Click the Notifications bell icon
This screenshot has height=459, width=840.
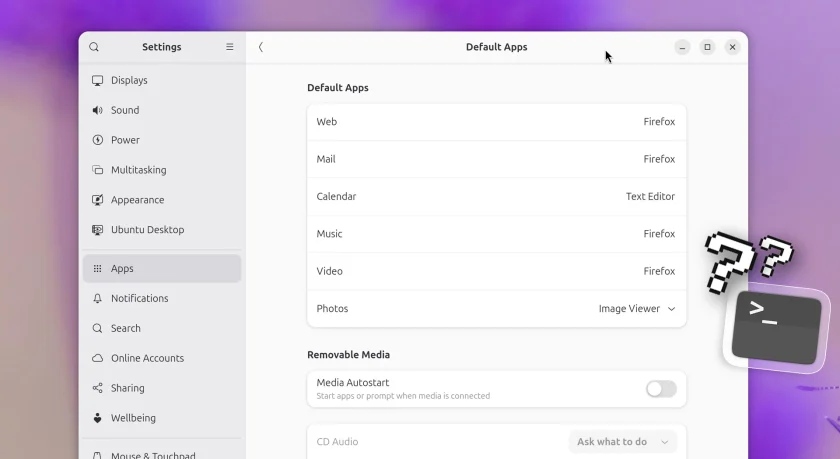tap(98, 298)
